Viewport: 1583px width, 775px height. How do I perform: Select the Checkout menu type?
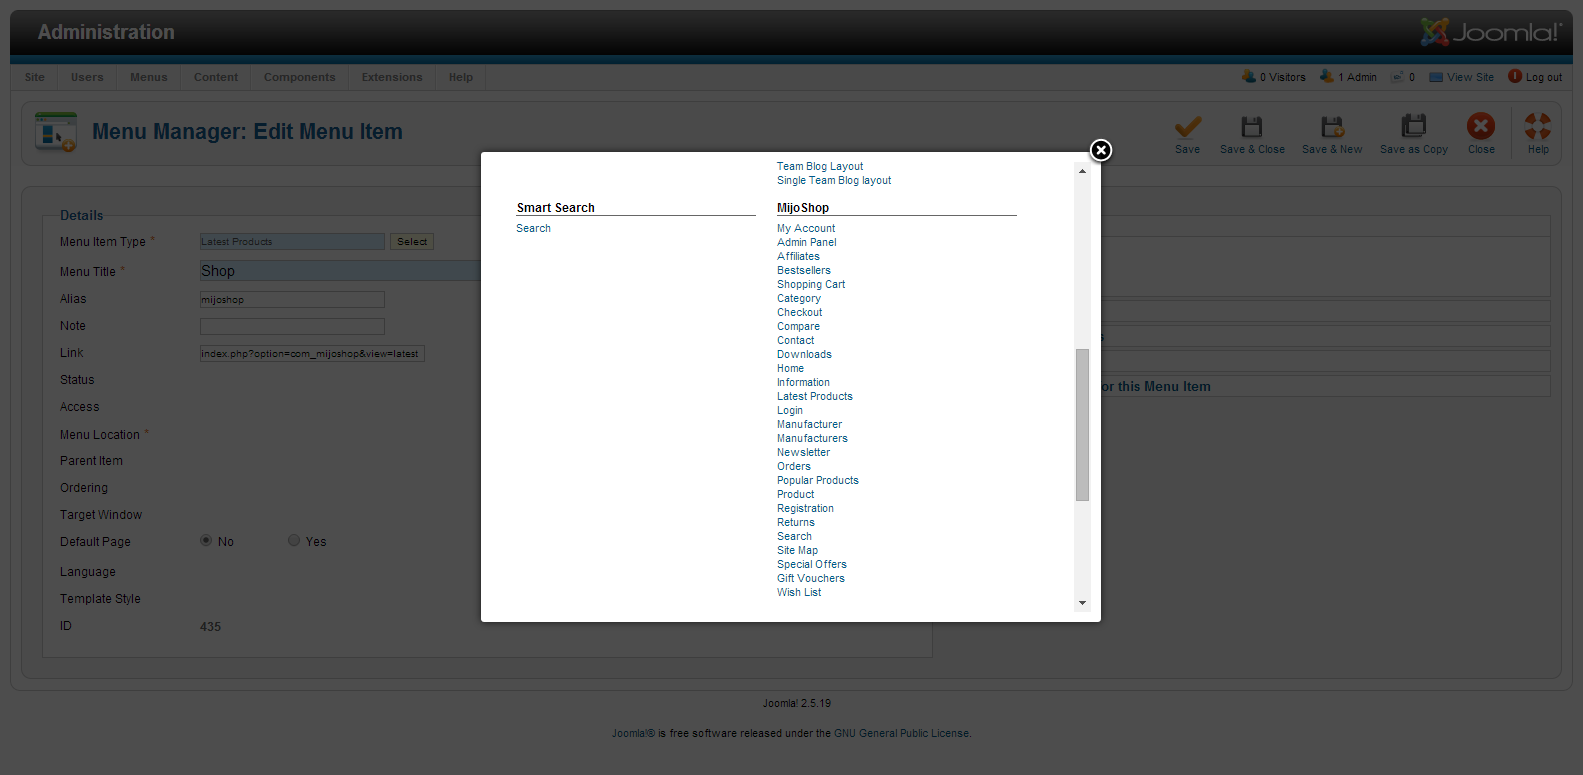point(800,313)
